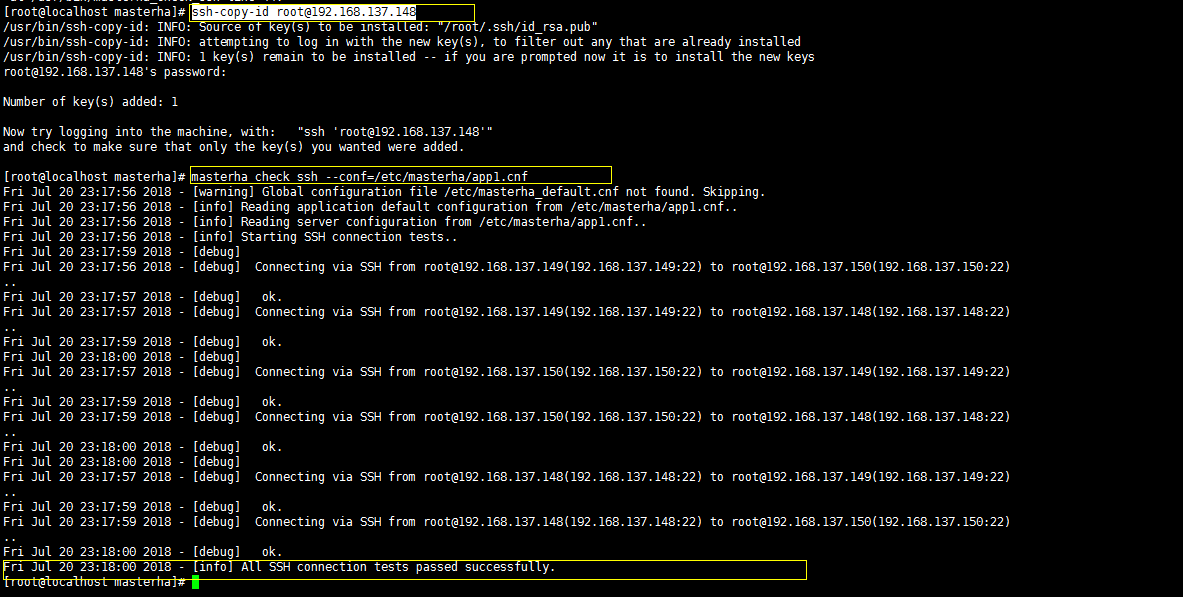Click the SSH line from 192.168.137.149 to 192.168.137.150

[x=506, y=266]
